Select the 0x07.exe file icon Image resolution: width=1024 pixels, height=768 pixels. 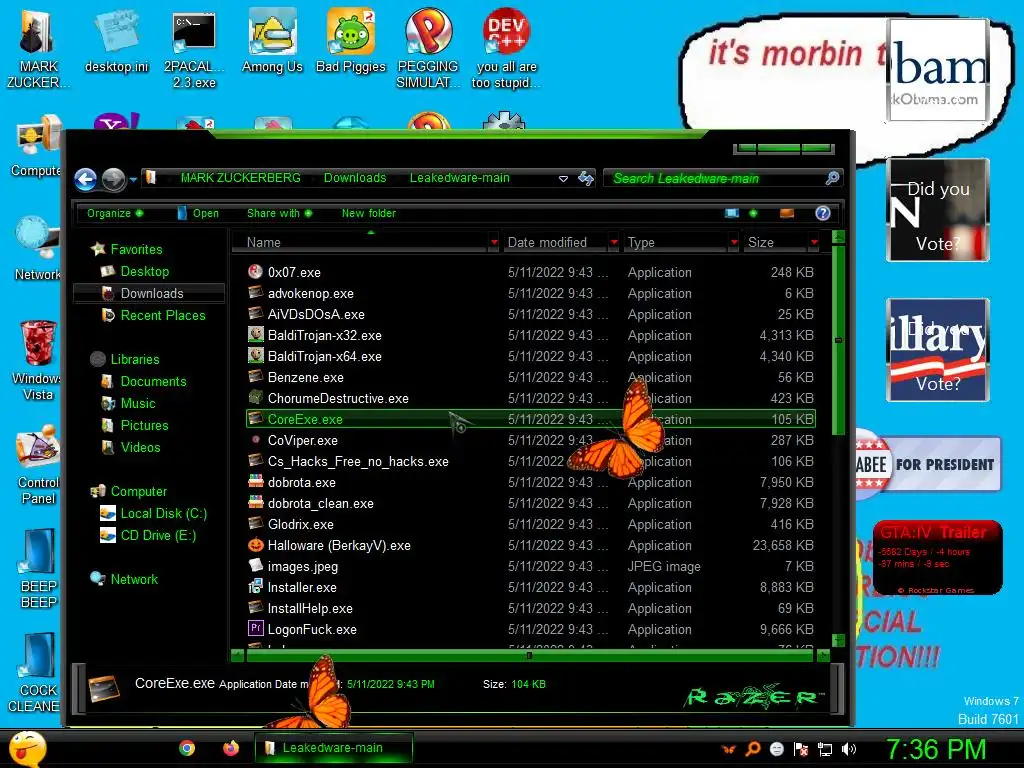point(255,272)
